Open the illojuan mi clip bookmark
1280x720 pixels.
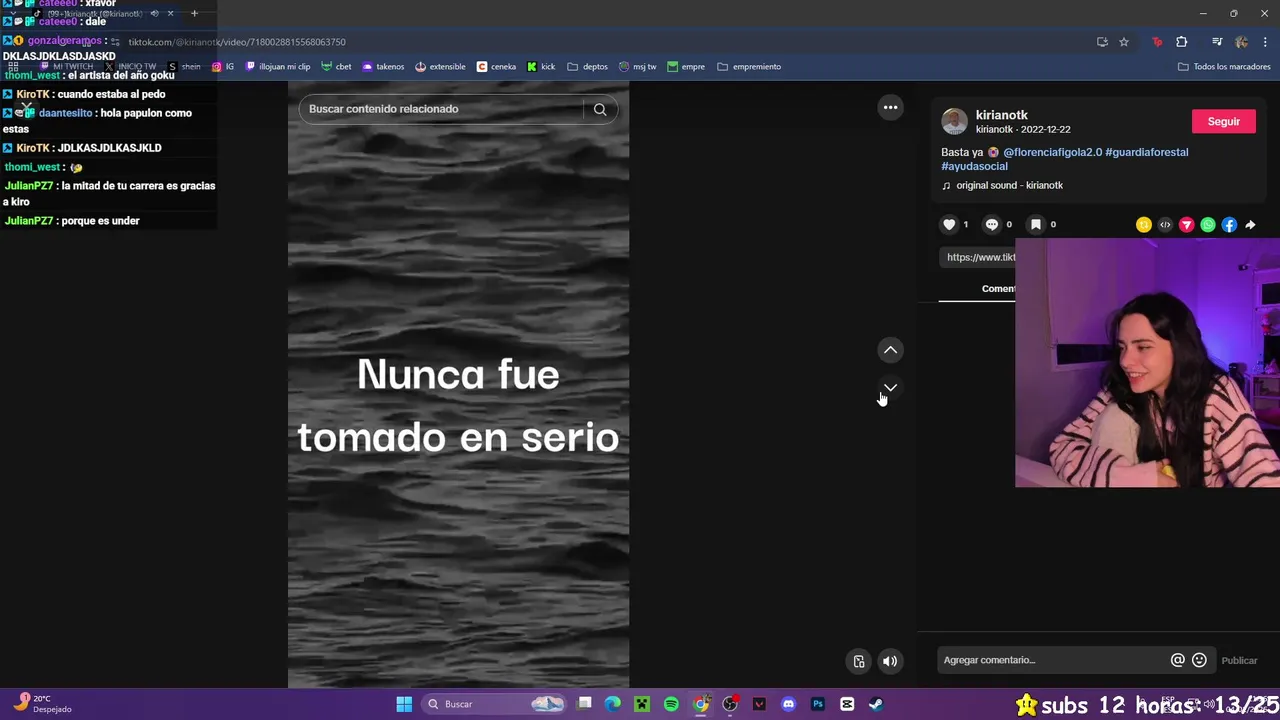pos(278,67)
